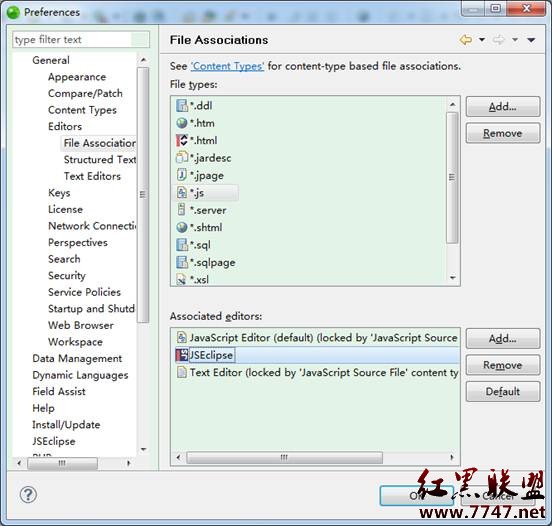Click file types list scroll-up arrow
This screenshot has height=526, width=552.
coord(453,105)
